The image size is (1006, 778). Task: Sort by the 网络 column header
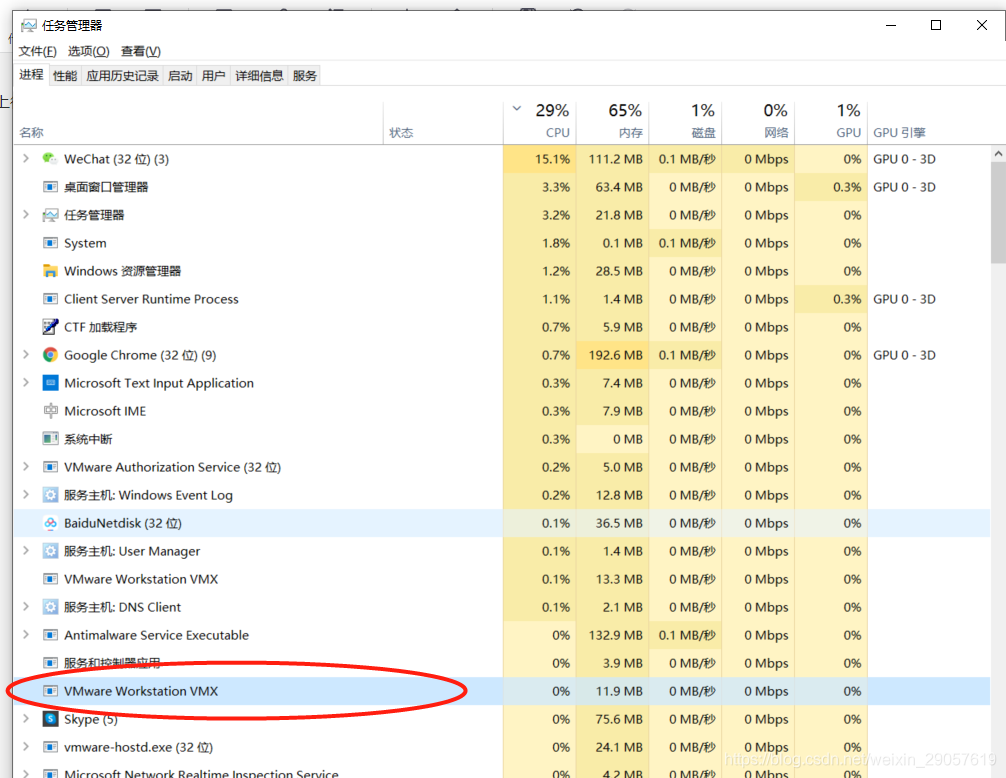click(x=758, y=121)
